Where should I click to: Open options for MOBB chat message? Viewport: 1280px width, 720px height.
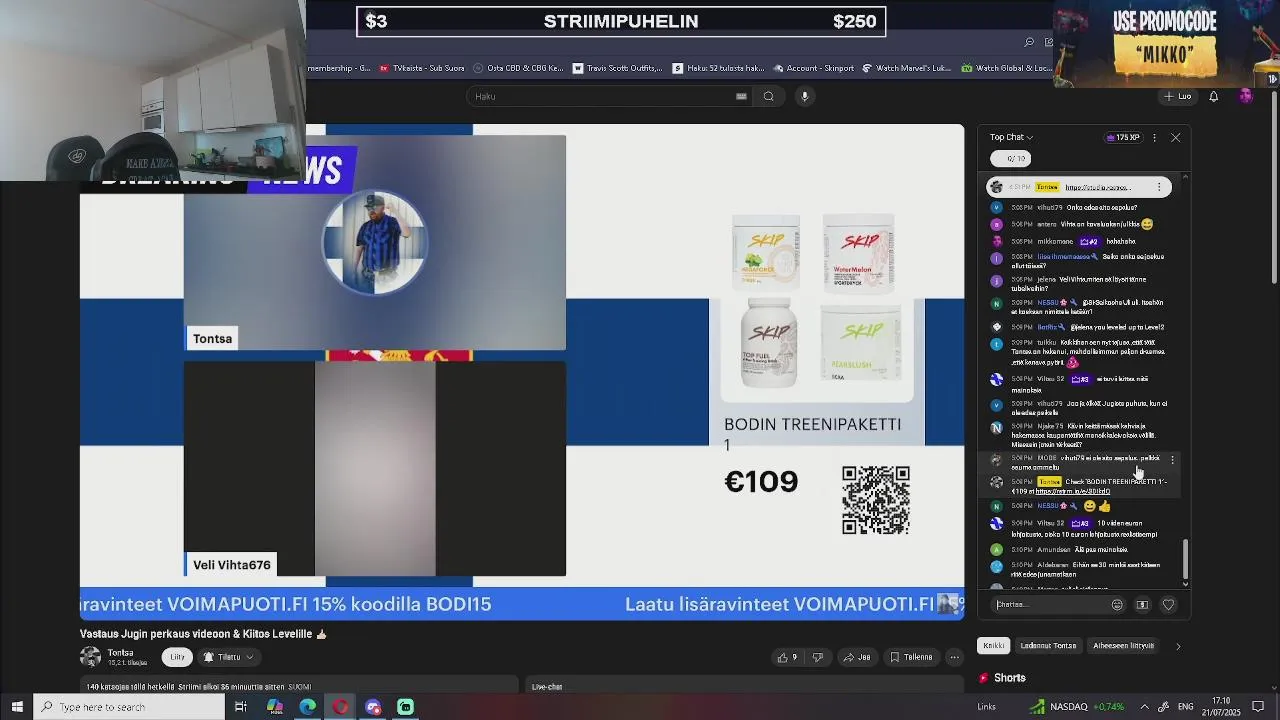click(1172, 460)
